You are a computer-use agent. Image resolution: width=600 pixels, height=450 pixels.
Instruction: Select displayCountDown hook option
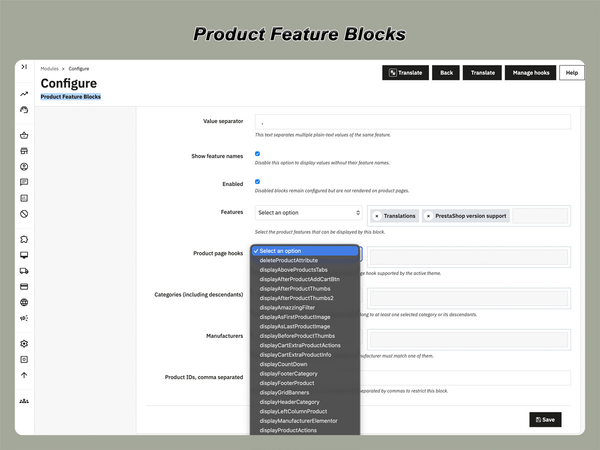(x=305, y=364)
